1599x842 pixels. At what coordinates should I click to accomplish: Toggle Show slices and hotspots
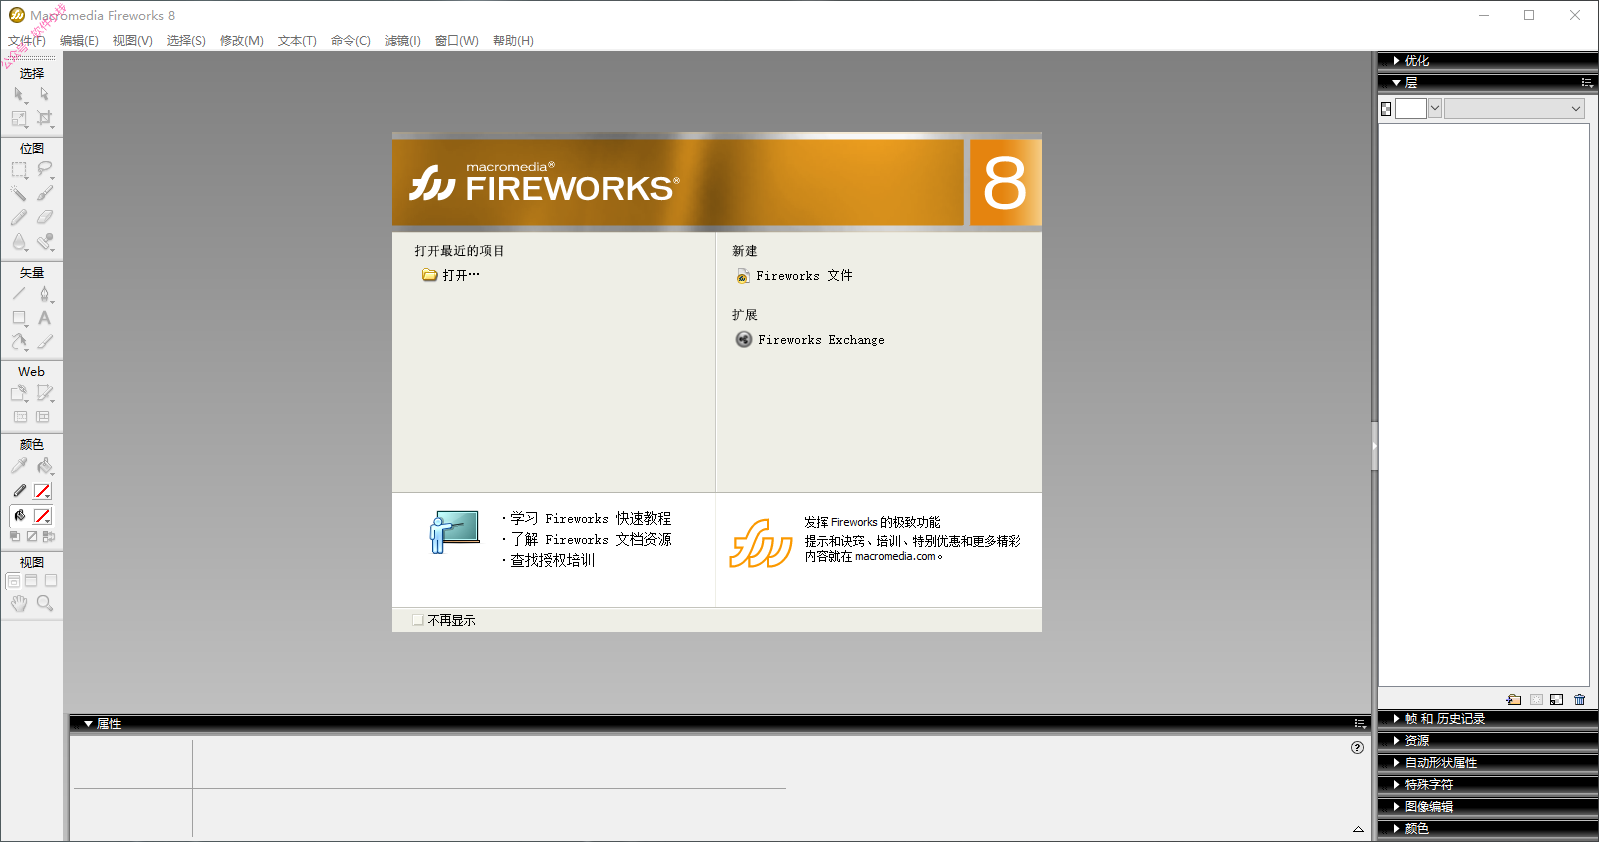43,417
